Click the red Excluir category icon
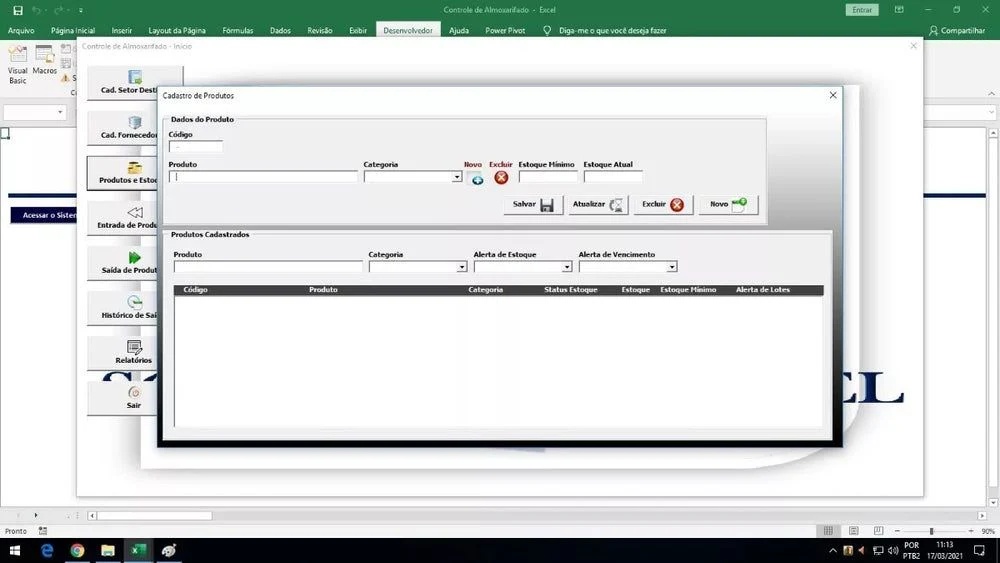 (x=501, y=178)
